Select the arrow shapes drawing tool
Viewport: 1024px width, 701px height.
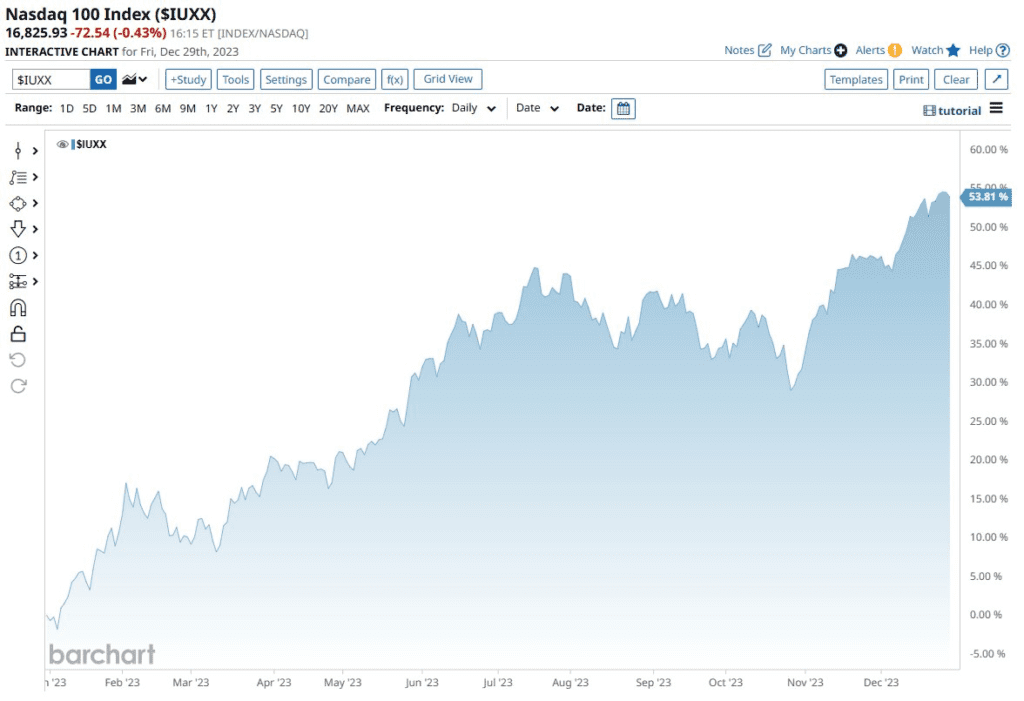point(18,229)
